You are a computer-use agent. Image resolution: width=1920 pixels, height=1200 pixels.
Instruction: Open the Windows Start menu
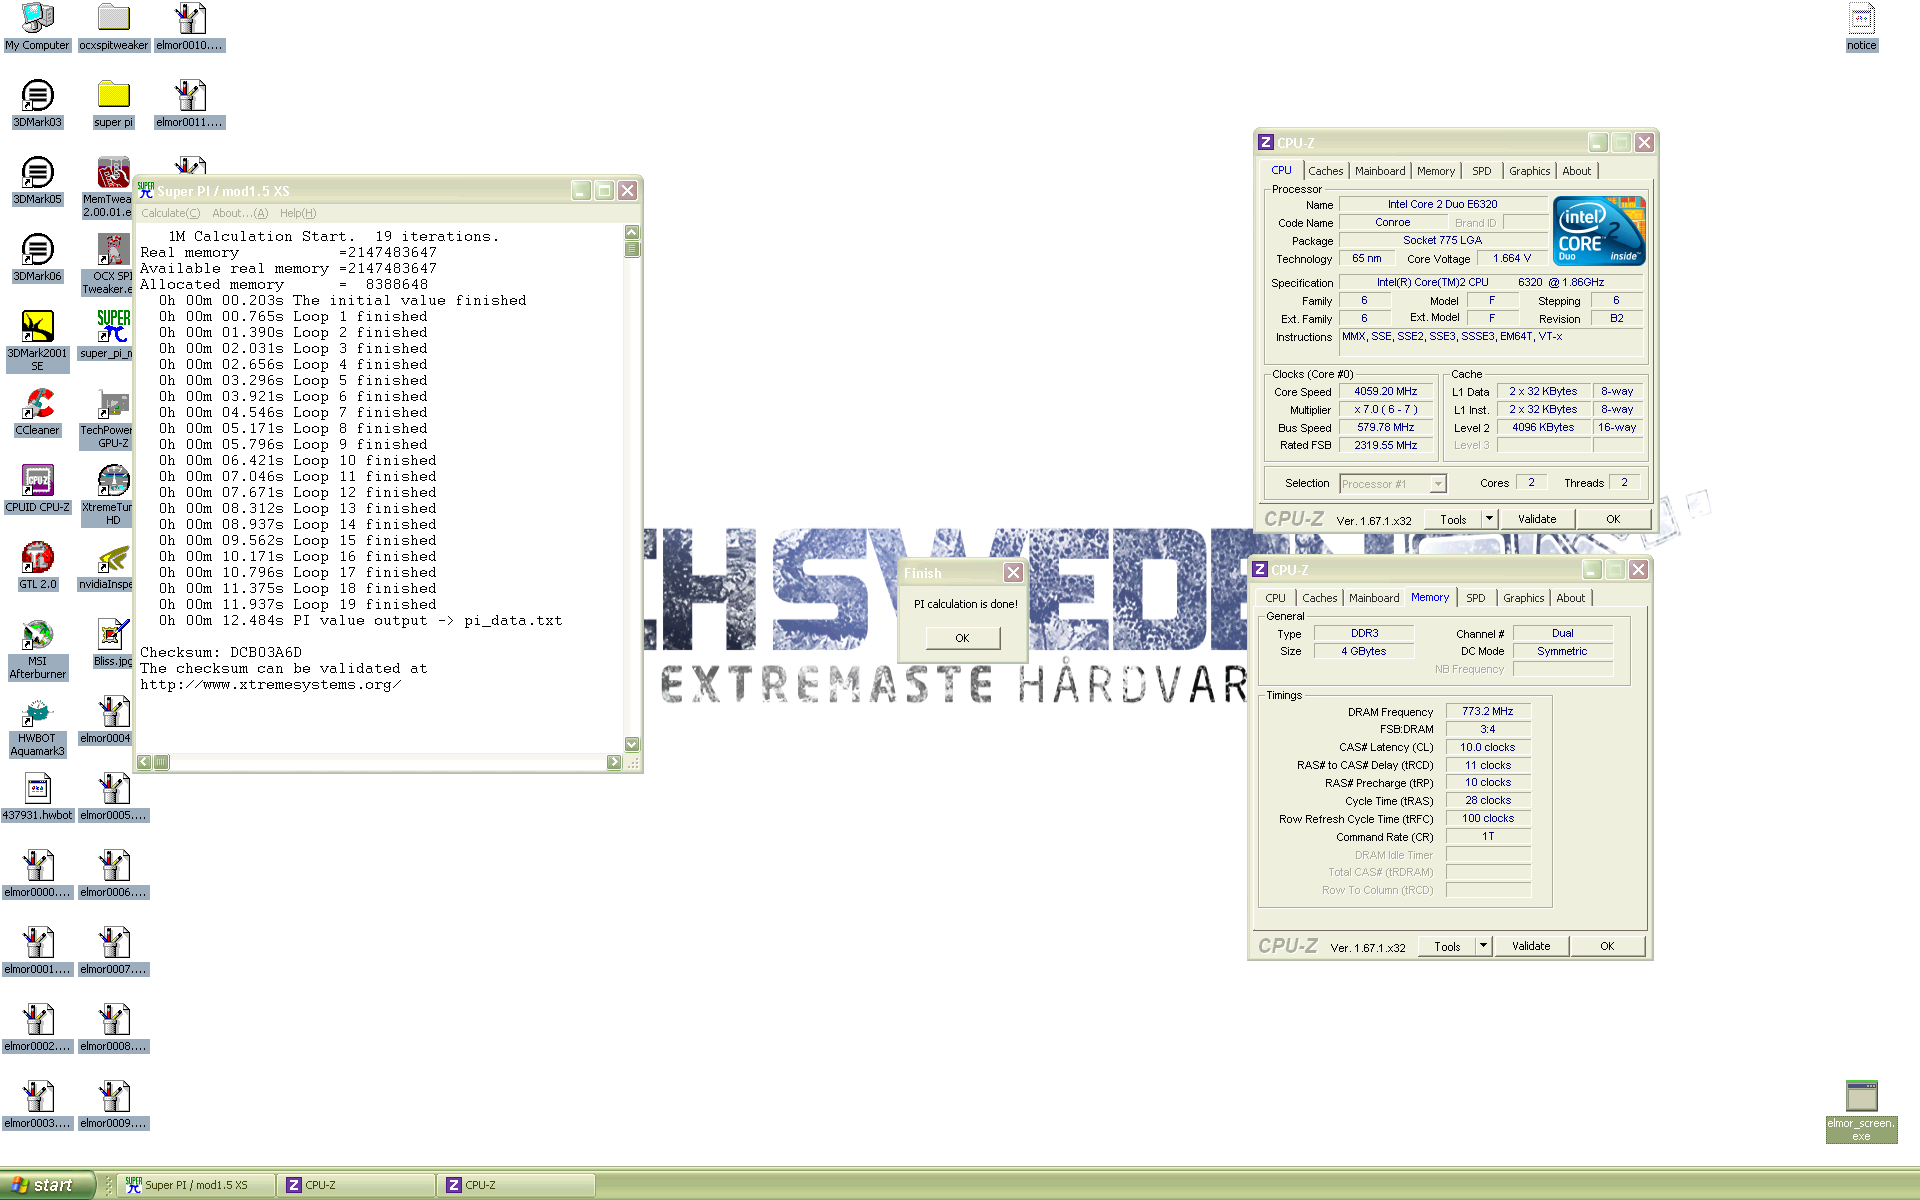click(x=47, y=1185)
